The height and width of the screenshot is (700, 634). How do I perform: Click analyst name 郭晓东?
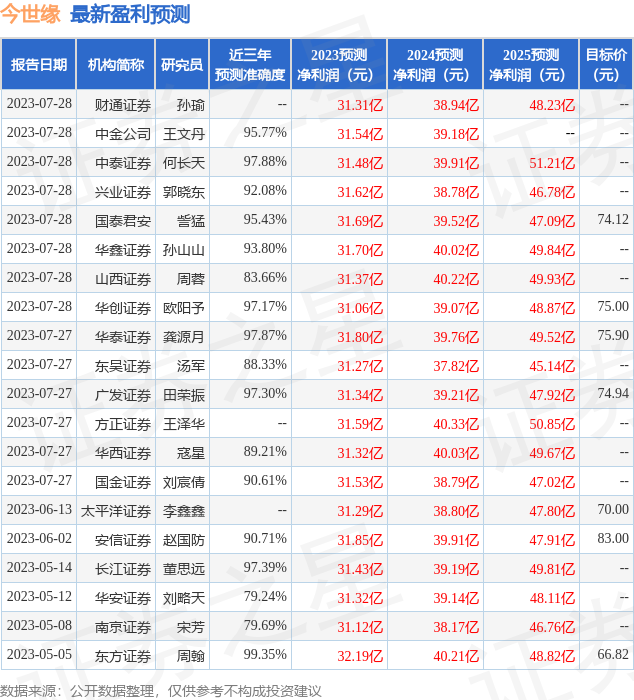pos(184,192)
